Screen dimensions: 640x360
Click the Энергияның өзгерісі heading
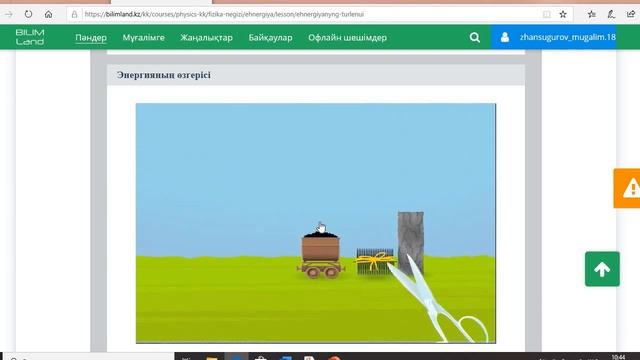[x=163, y=75]
